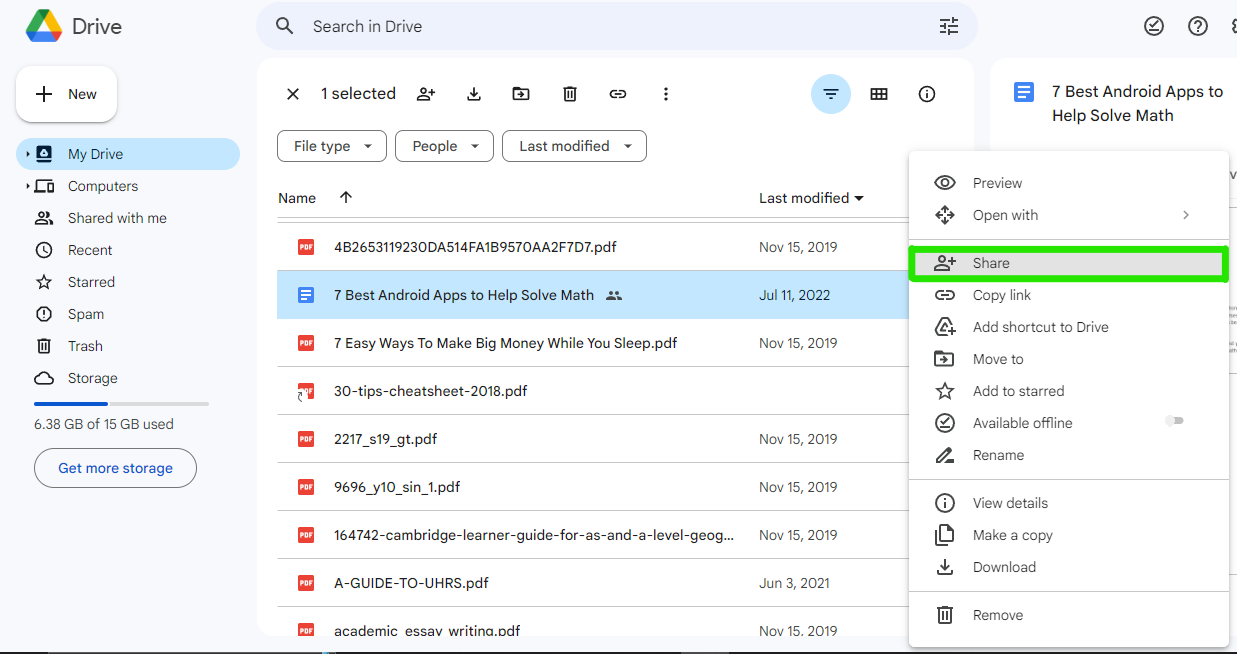Click the trash icon in selection toolbar
Image resolution: width=1237 pixels, height=654 pixels.
click(570, 94)
